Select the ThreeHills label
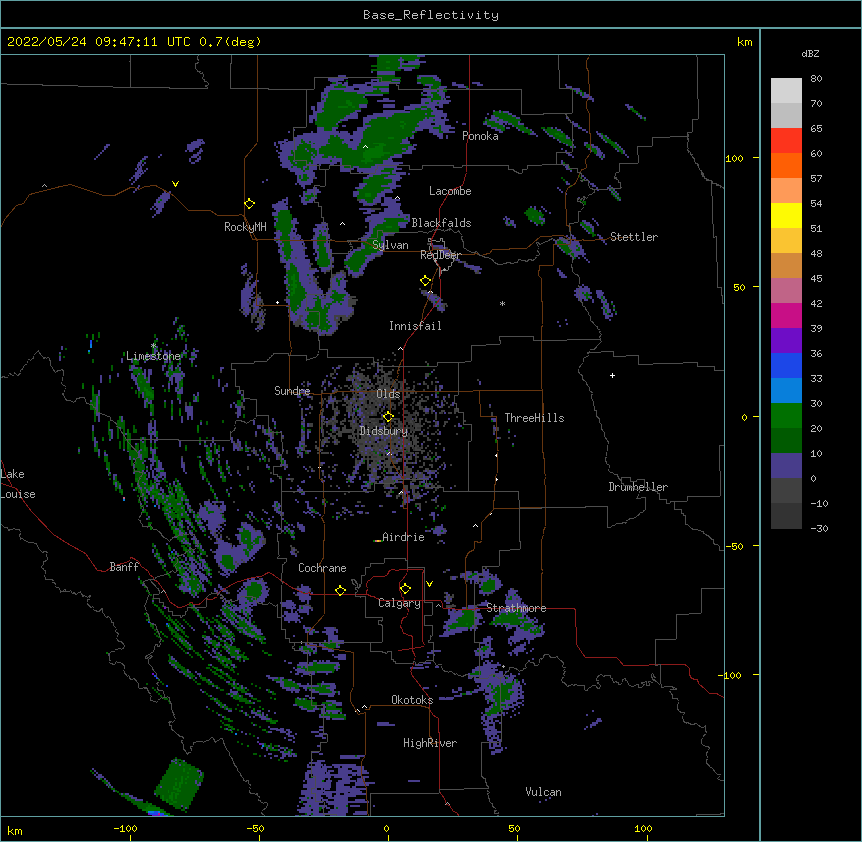This screenshot has height=842, width=862. coord(534,418)
